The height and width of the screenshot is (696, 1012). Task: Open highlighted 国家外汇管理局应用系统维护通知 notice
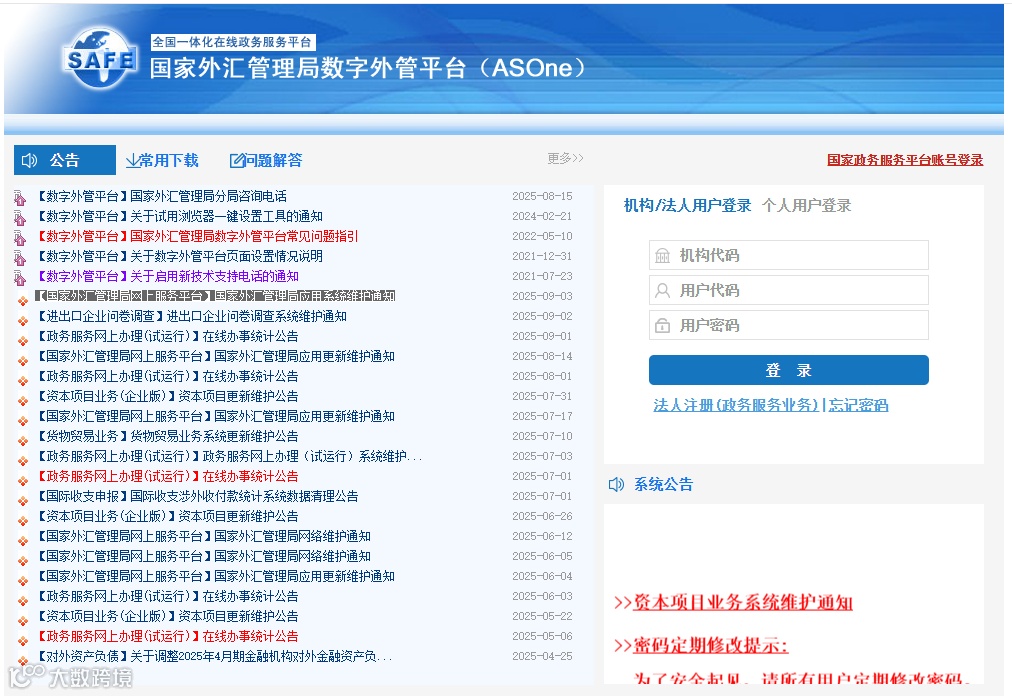point(215,296)
